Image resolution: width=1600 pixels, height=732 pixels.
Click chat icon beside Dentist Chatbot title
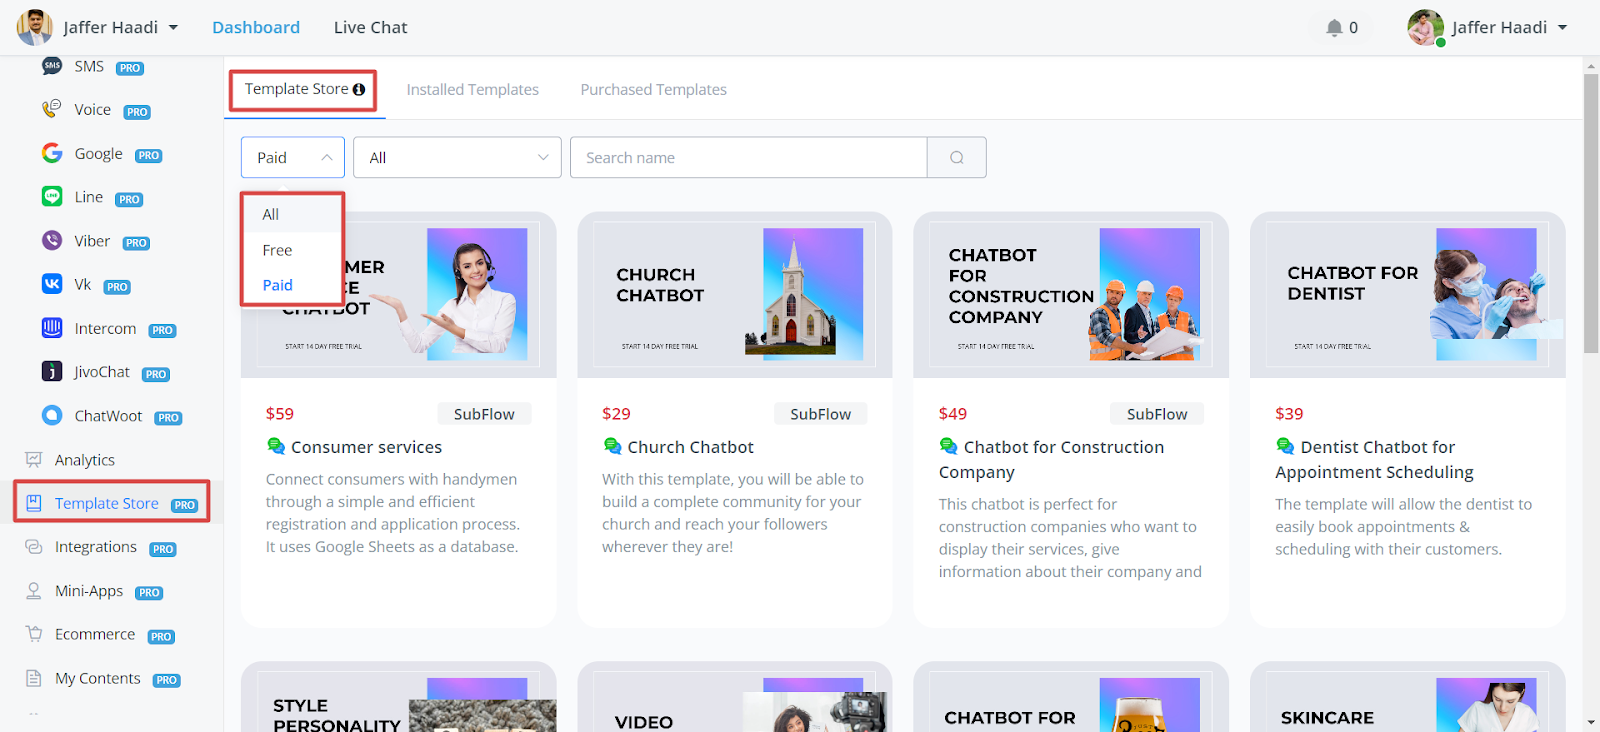[1285, 446]
